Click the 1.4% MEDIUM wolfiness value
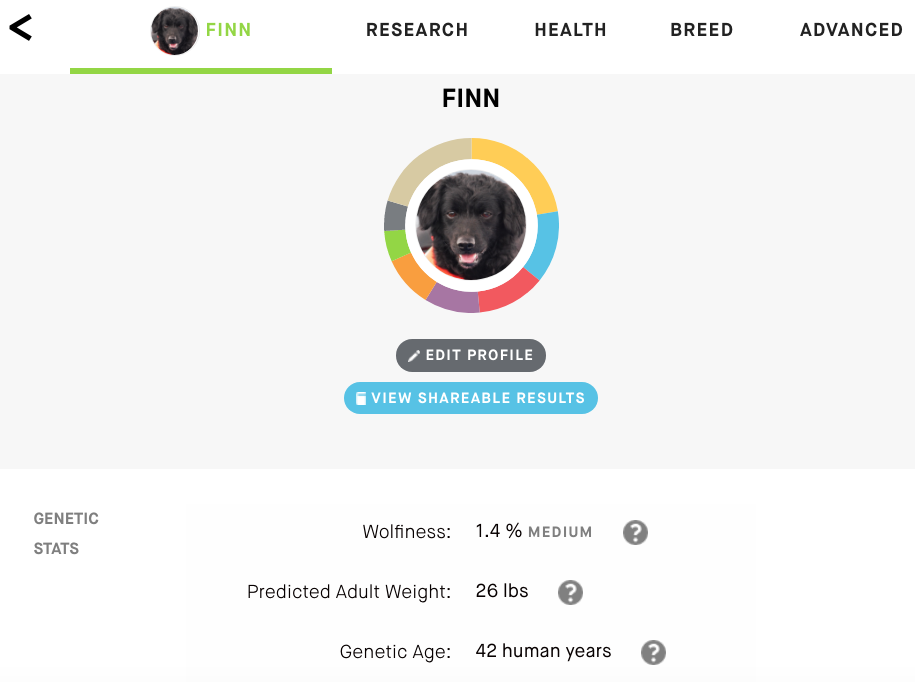This screenshot has height=682, width=915. [x=532, y=532]
